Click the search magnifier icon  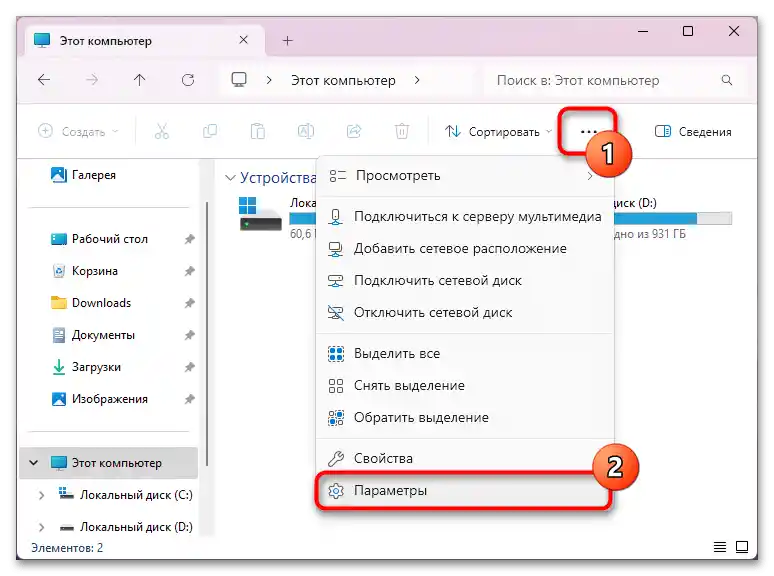coord(727,80)
